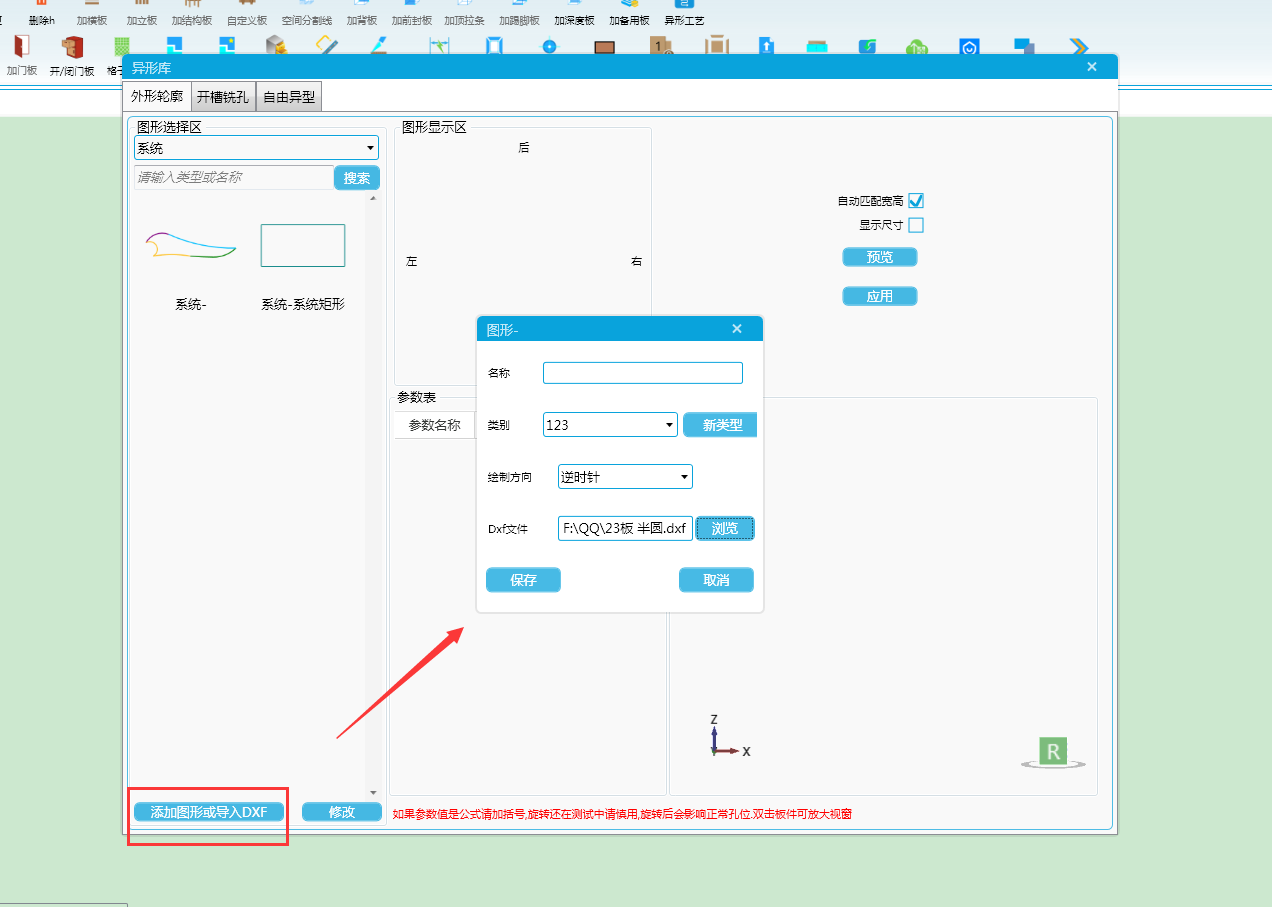Click the green R view cube icon
Image resolution: width=1272 pixels, height=907 pixels.
point(1052,751)
